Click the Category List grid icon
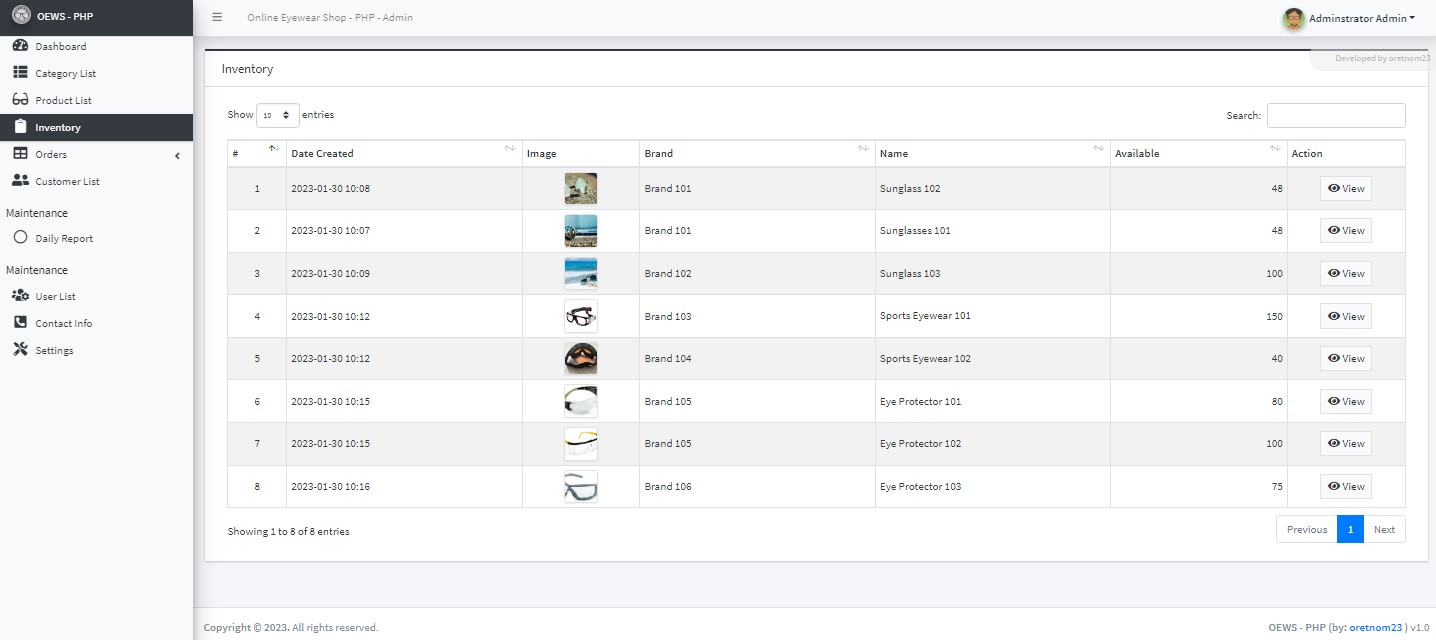The height and width of the screenshot is (640, 1436). pos(20,73)
